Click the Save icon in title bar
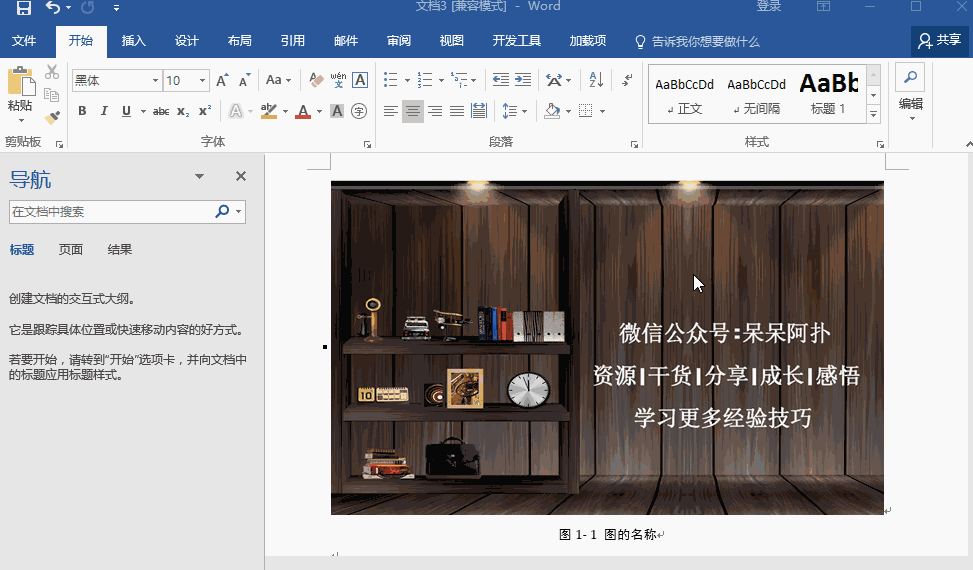 (x=24, y=7)
